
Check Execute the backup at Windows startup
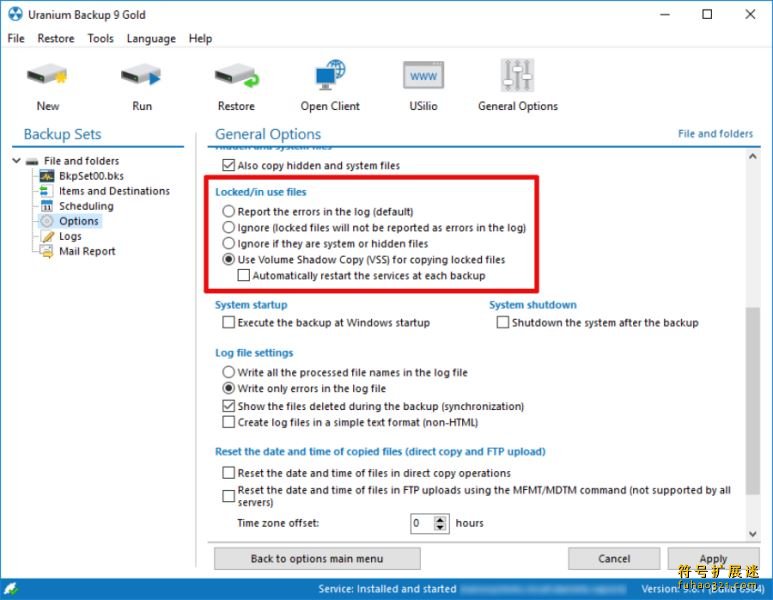[228, 322]
